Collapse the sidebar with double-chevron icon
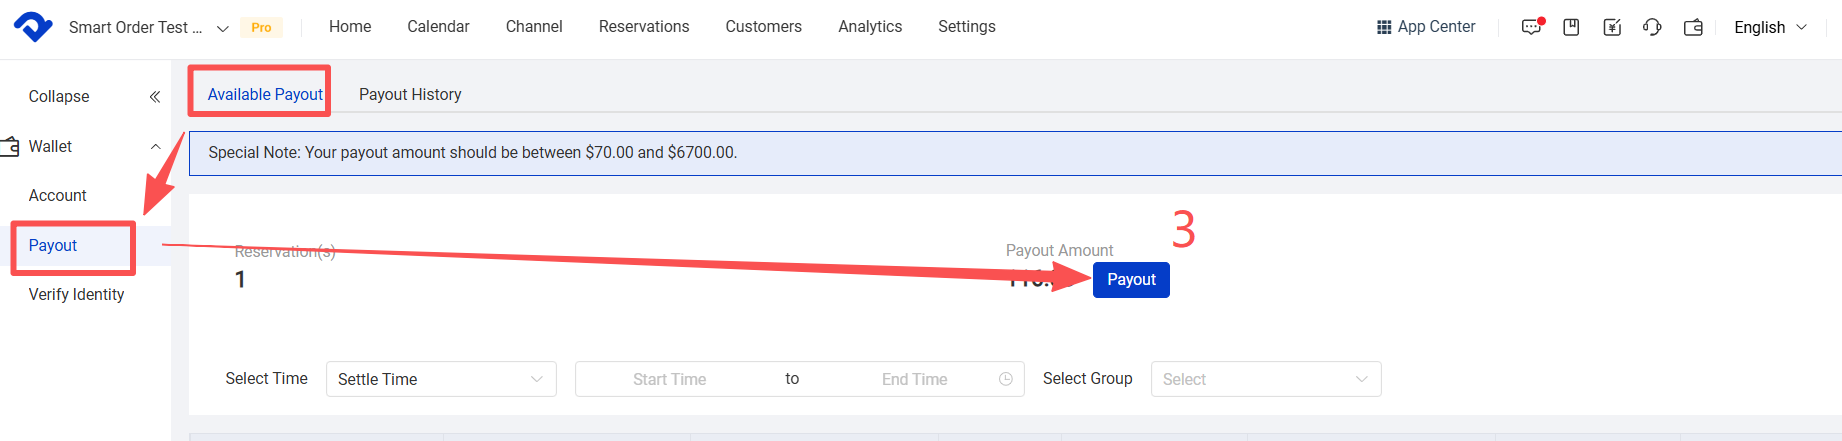The height and width of the screenshot is (441, 1842). tap(155, 97)
